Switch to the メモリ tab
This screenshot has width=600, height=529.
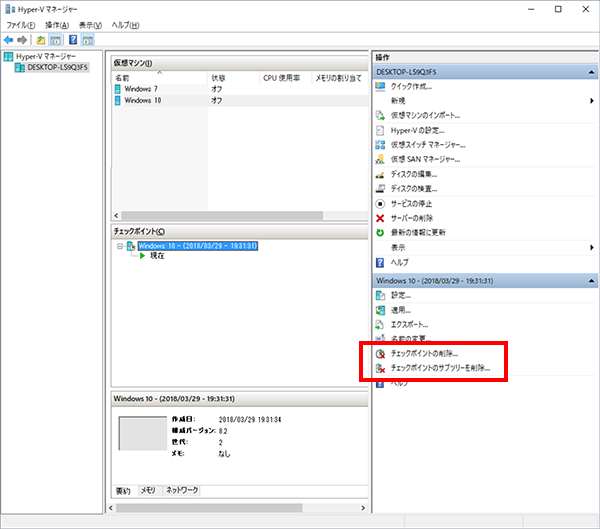(148, 491)
